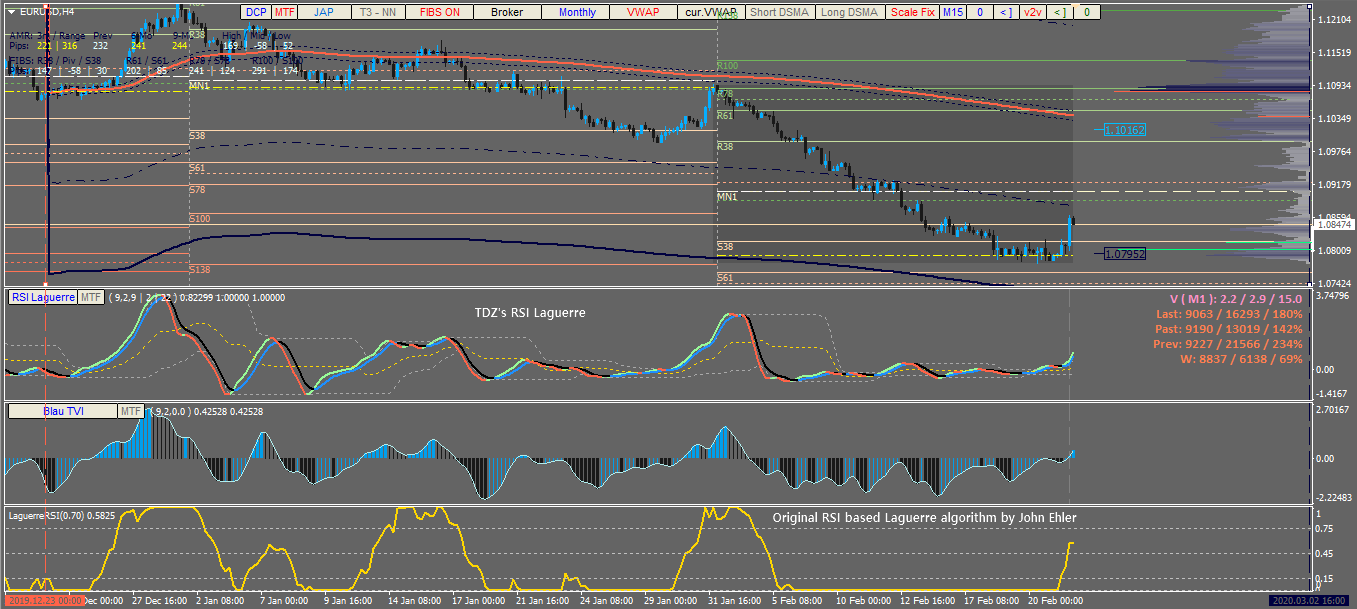Click the 'Past: 9190 / 13019 / 142%' text
Screen dimensions: 1357x609
coord(1228,329)
